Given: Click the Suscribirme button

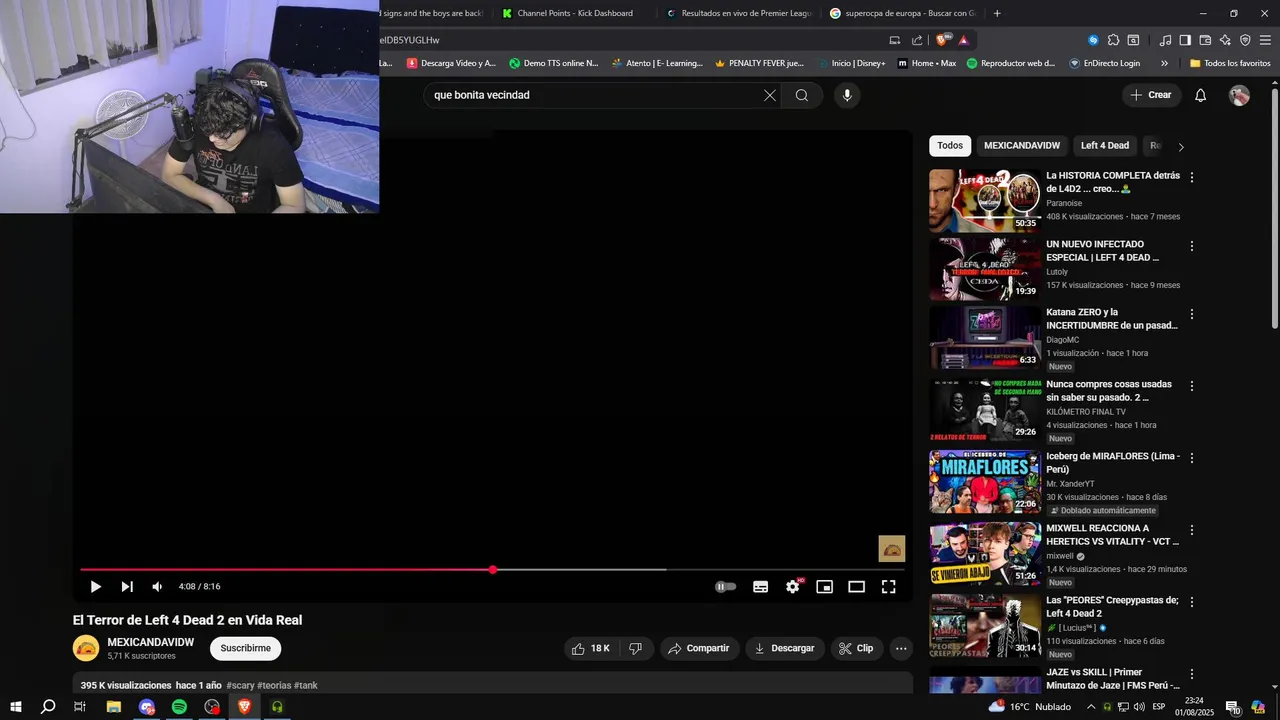Looking at the screenshot, I should tap(245, 648).
